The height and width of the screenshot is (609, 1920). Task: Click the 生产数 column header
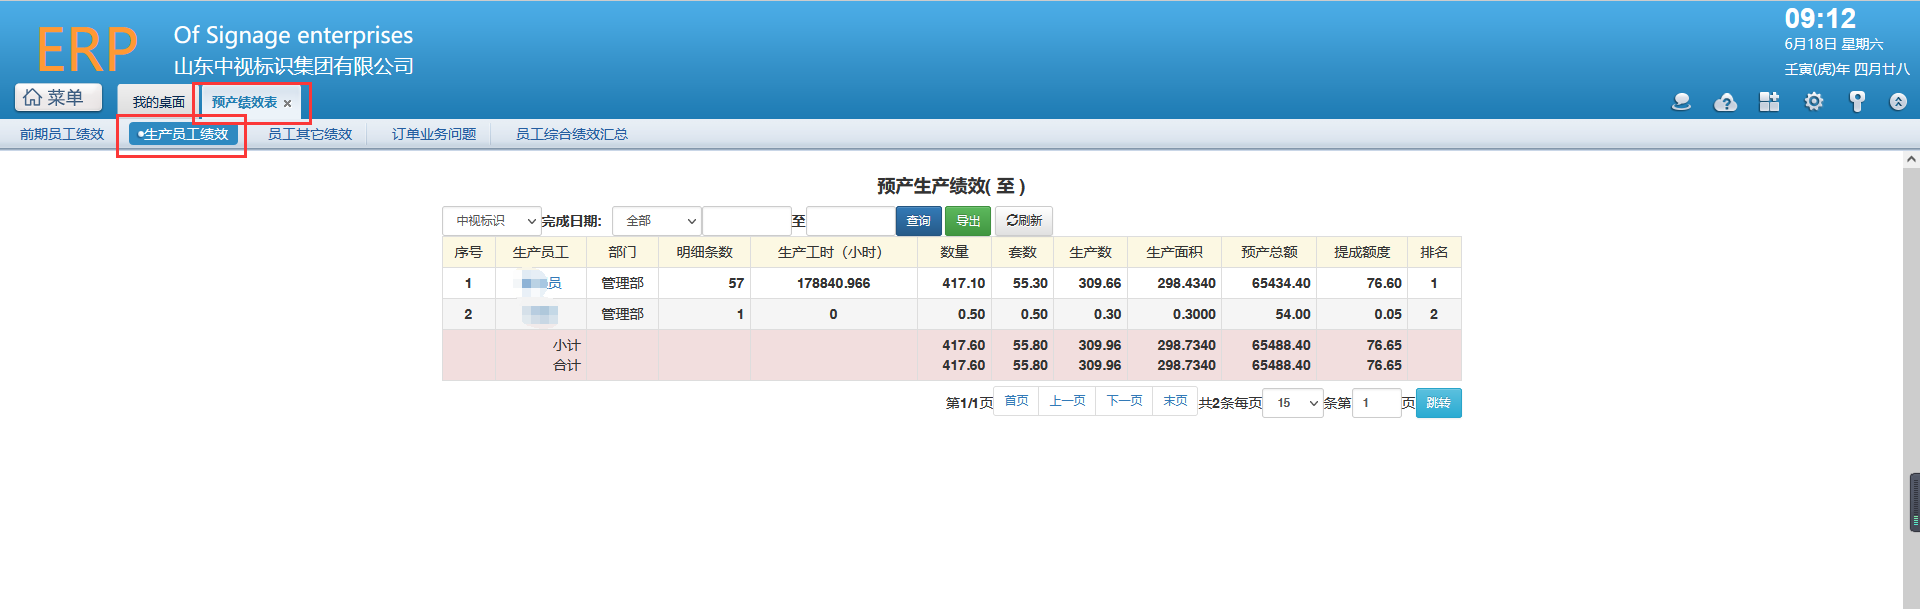[x=1091, y=252]
